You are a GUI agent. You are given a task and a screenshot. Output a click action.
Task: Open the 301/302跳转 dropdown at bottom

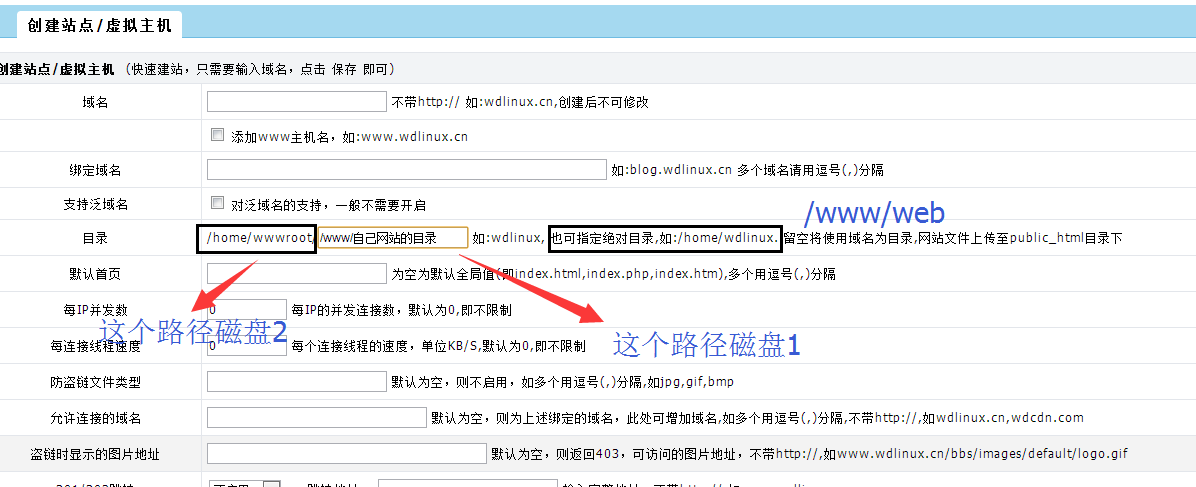245,484
